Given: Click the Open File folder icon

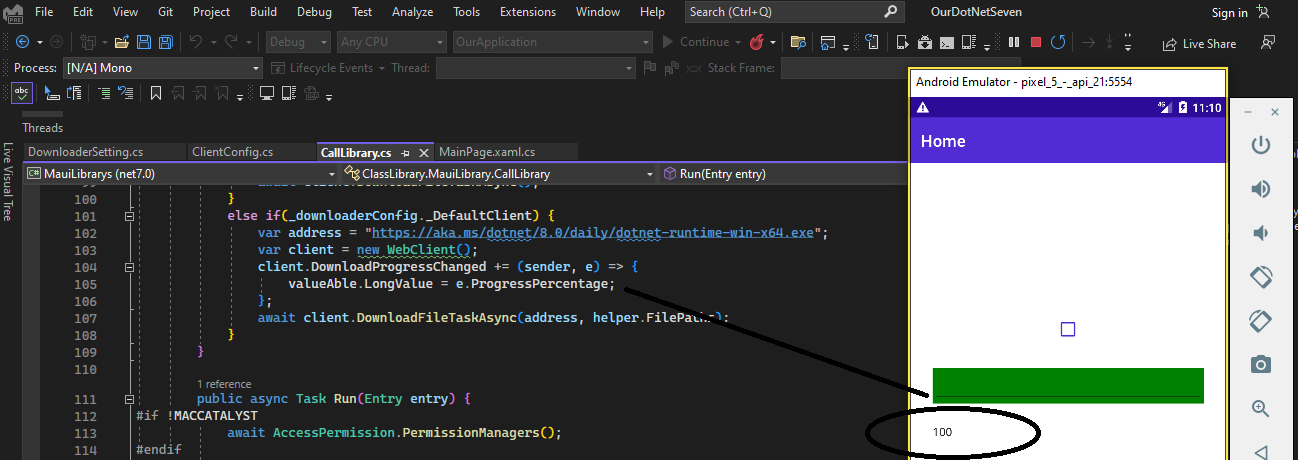Looking at the screenshot, I should pos(122,43).
